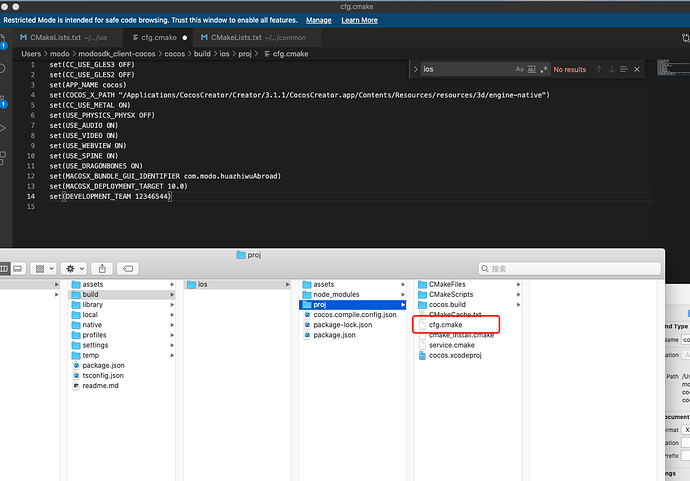Select the cfg.cmake editor tab
The width and height of the screenshot is (690, 481).
pos(158,37)
